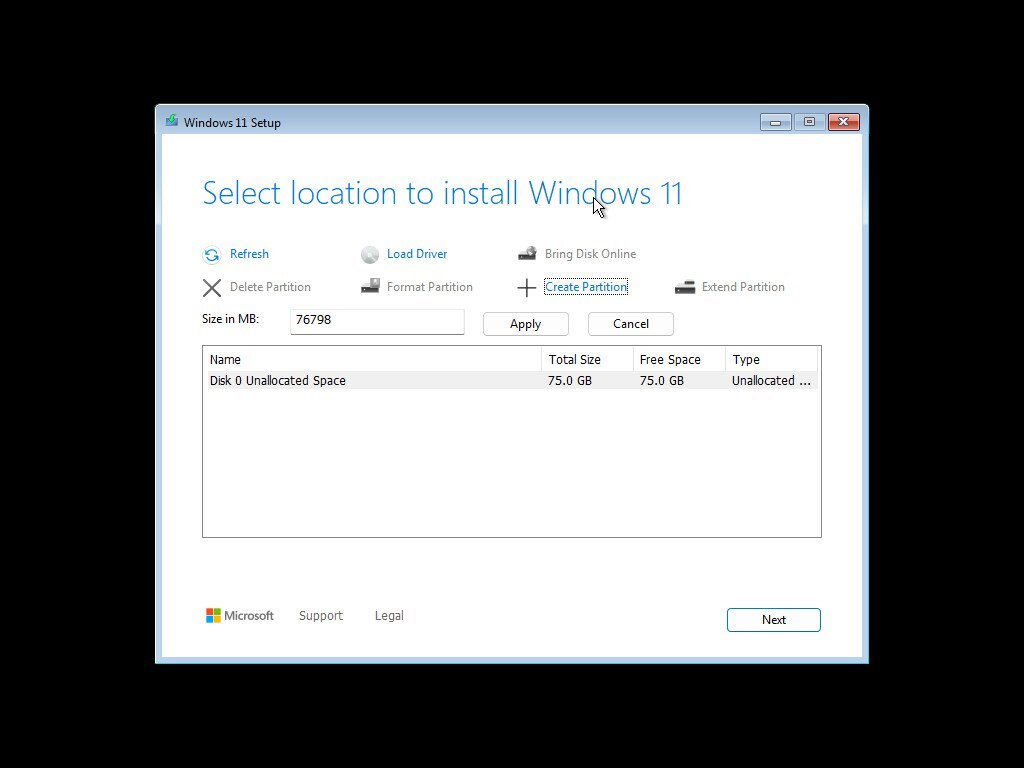This screenshot has height=768, width=1024.
Task: Click the Size in MB input field
Action: [377, 321]
